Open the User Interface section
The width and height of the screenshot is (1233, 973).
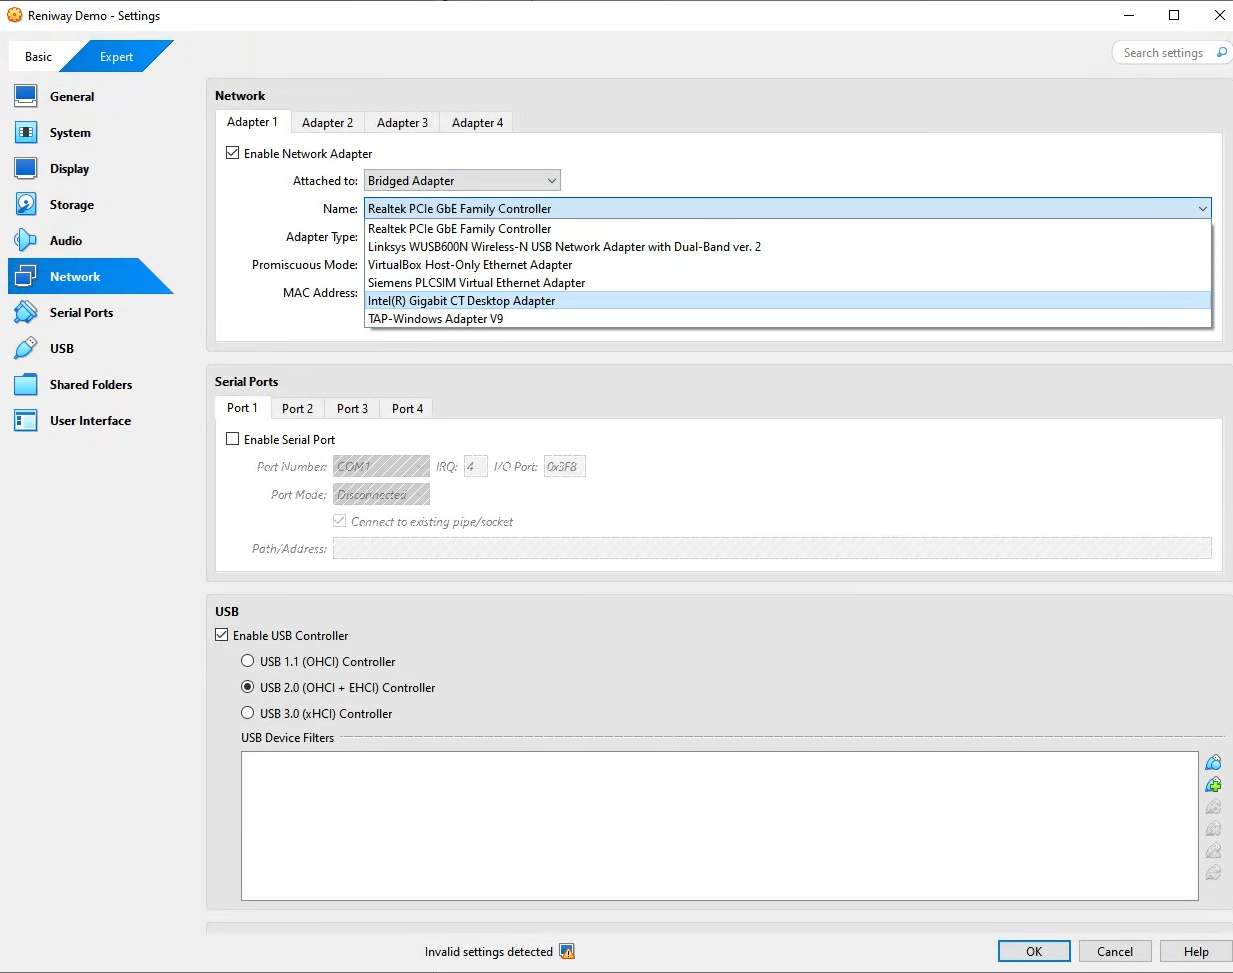click(90, 421)
